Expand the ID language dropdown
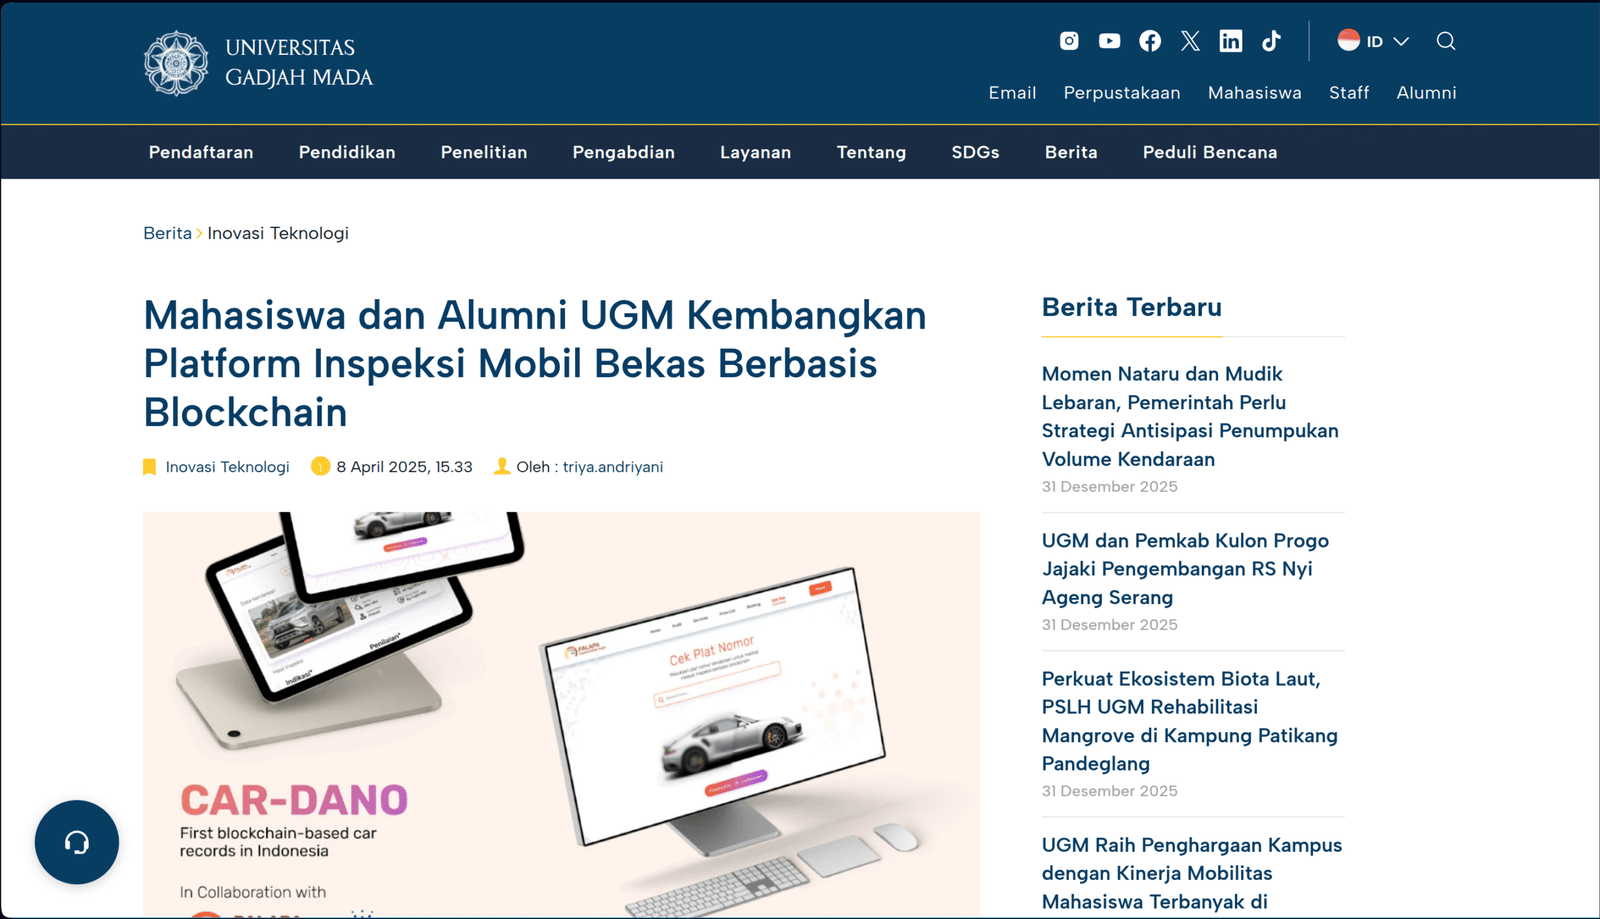This screenshot has width=1600, height=919. (1374, 41)
